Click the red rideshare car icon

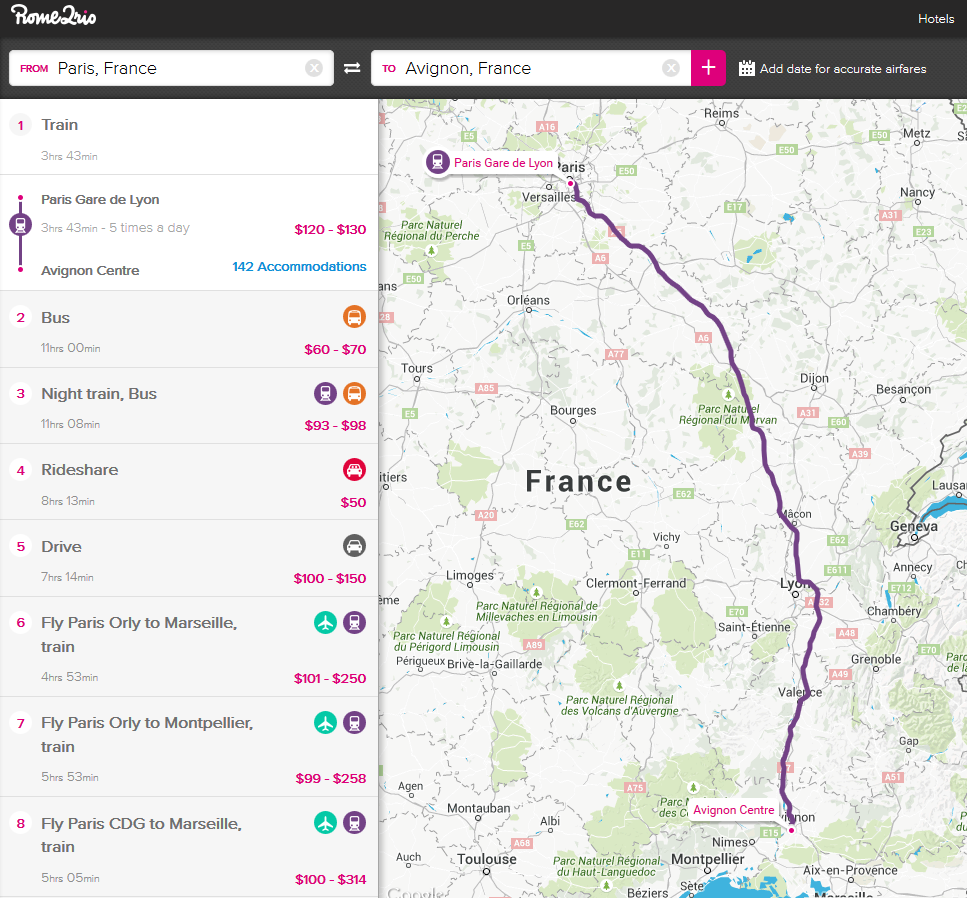click(x=355, y=470)
